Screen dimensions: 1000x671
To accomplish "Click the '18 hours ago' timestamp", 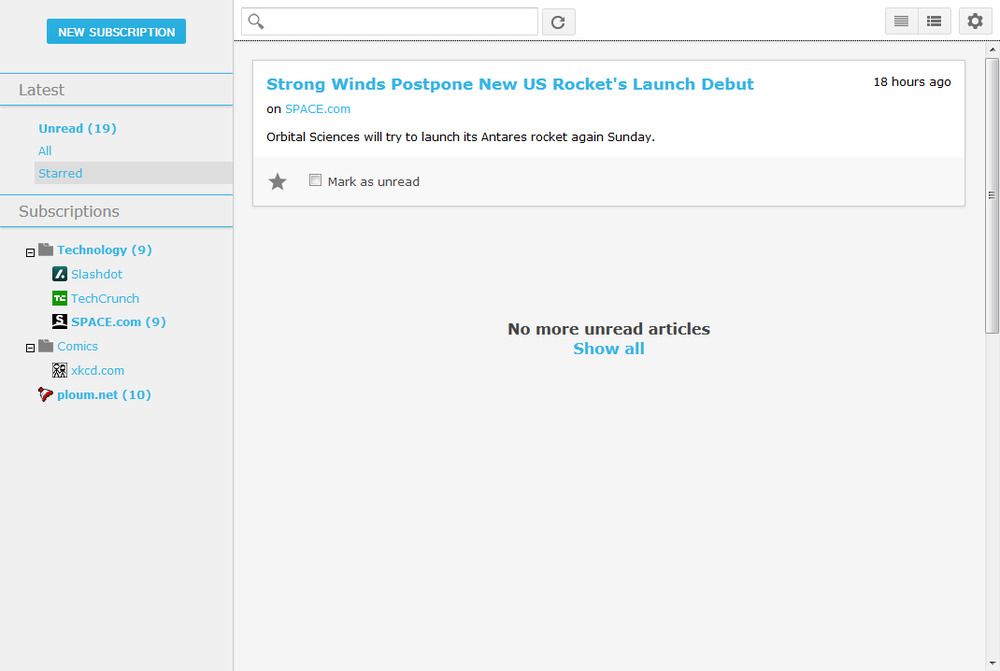I will coord(912,82).
